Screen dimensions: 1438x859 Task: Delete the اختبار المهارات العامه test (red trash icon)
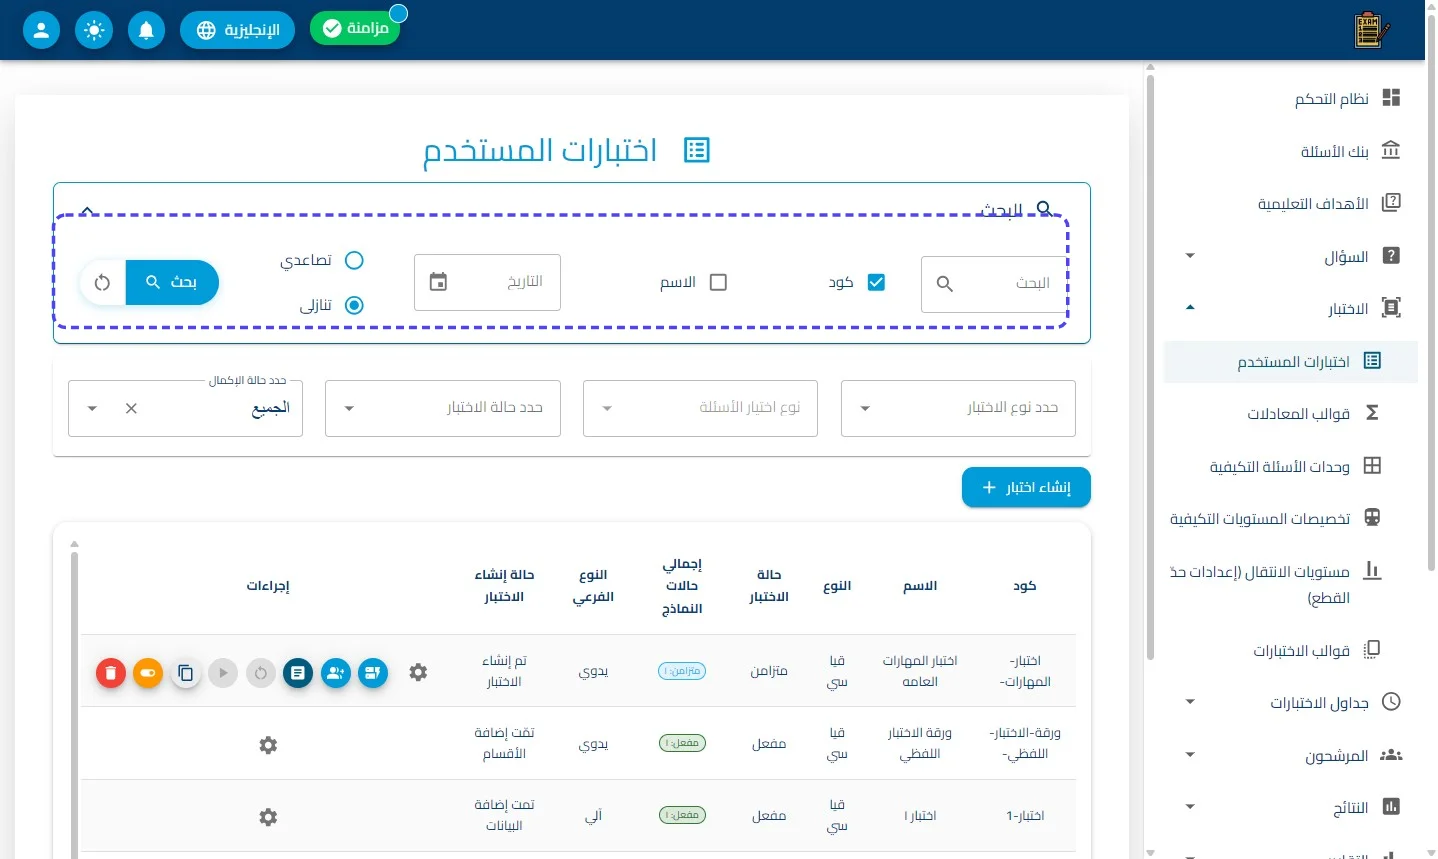[111, 673]
